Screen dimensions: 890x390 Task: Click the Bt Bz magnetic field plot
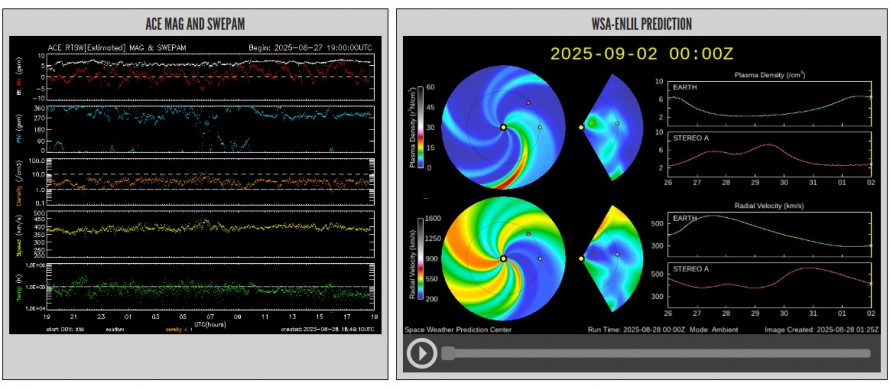tap(210, 77)
